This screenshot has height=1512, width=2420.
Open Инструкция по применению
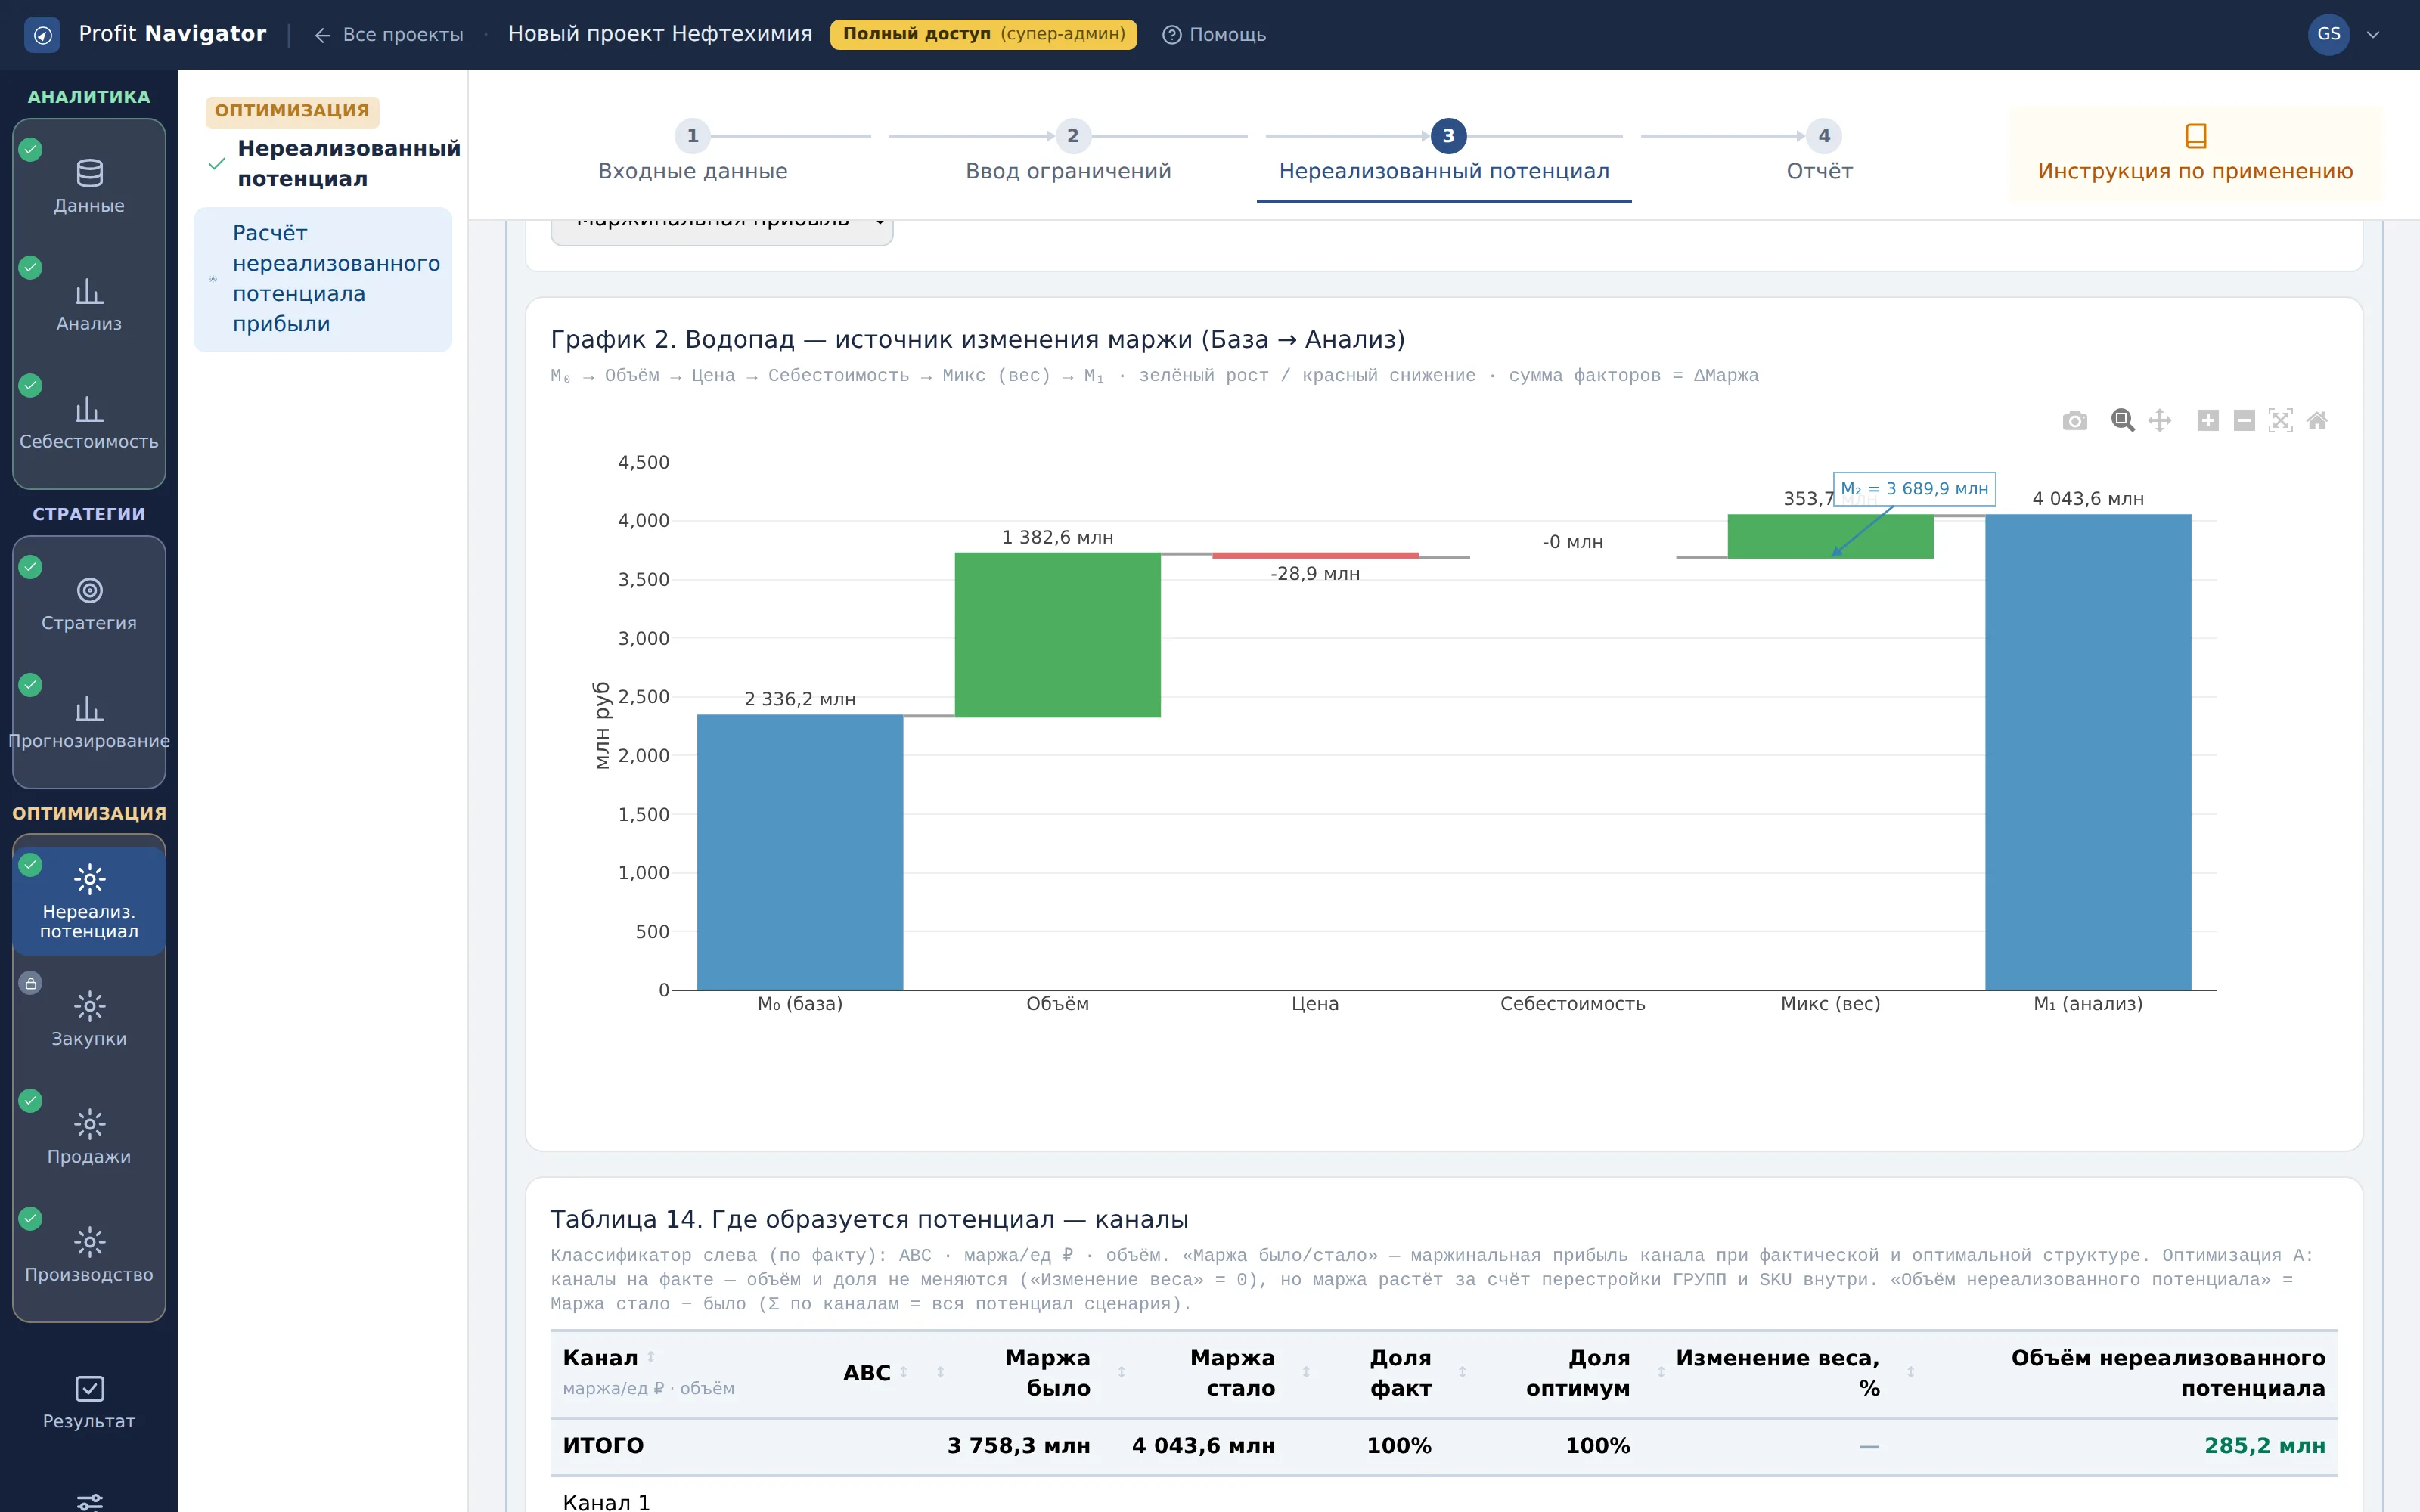[x=2196, y=154]
